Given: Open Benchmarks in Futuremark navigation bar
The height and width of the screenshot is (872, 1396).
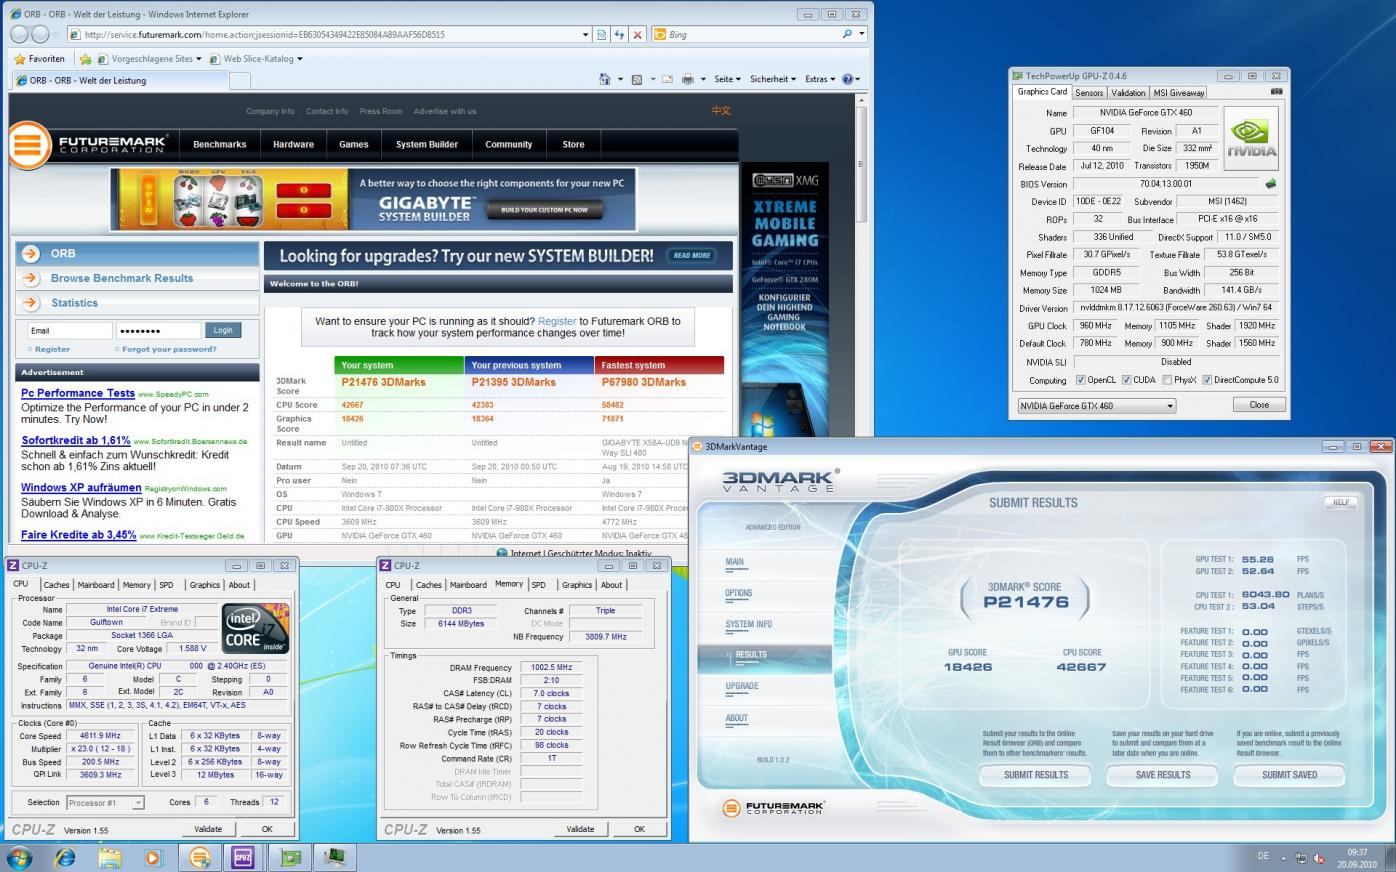Looking at the screenshot, I should (219, 144).
